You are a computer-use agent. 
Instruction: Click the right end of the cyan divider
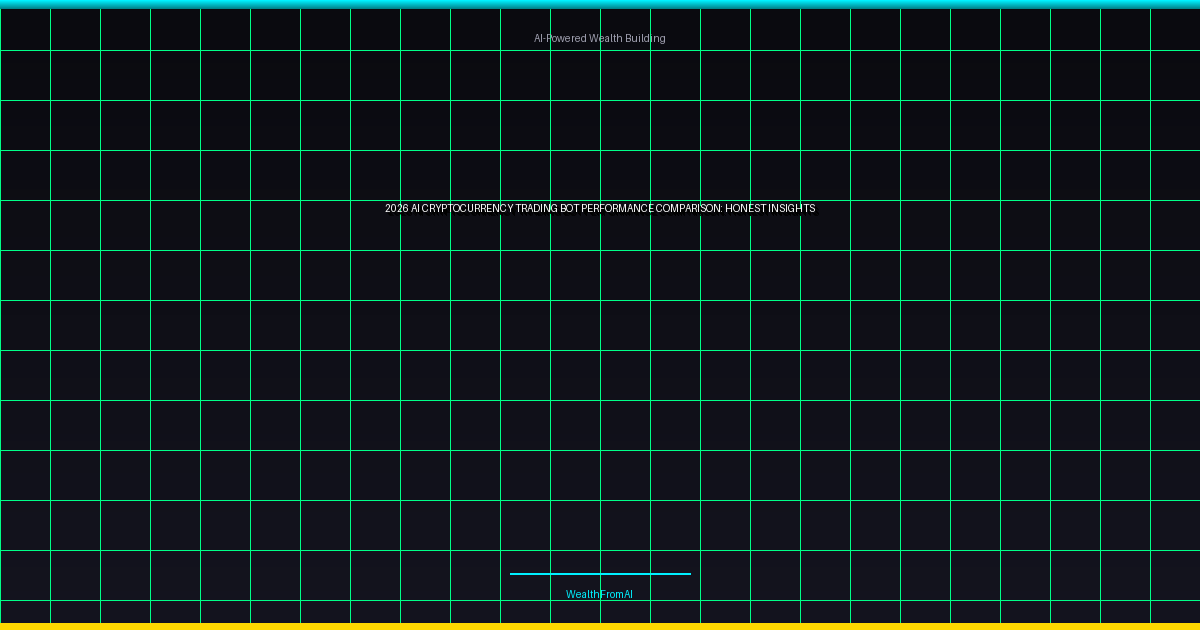click(686, 574)
